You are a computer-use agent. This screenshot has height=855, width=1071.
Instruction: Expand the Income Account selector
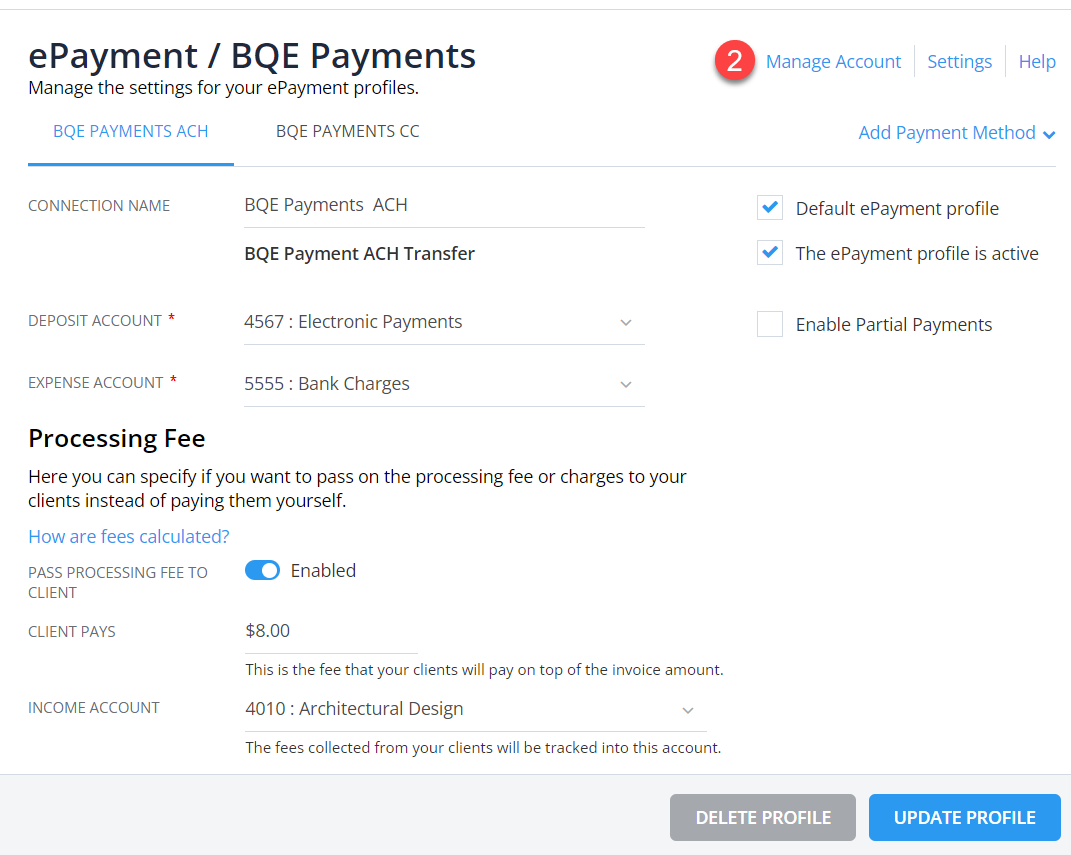pyautogui.click(x=688, y=709)
